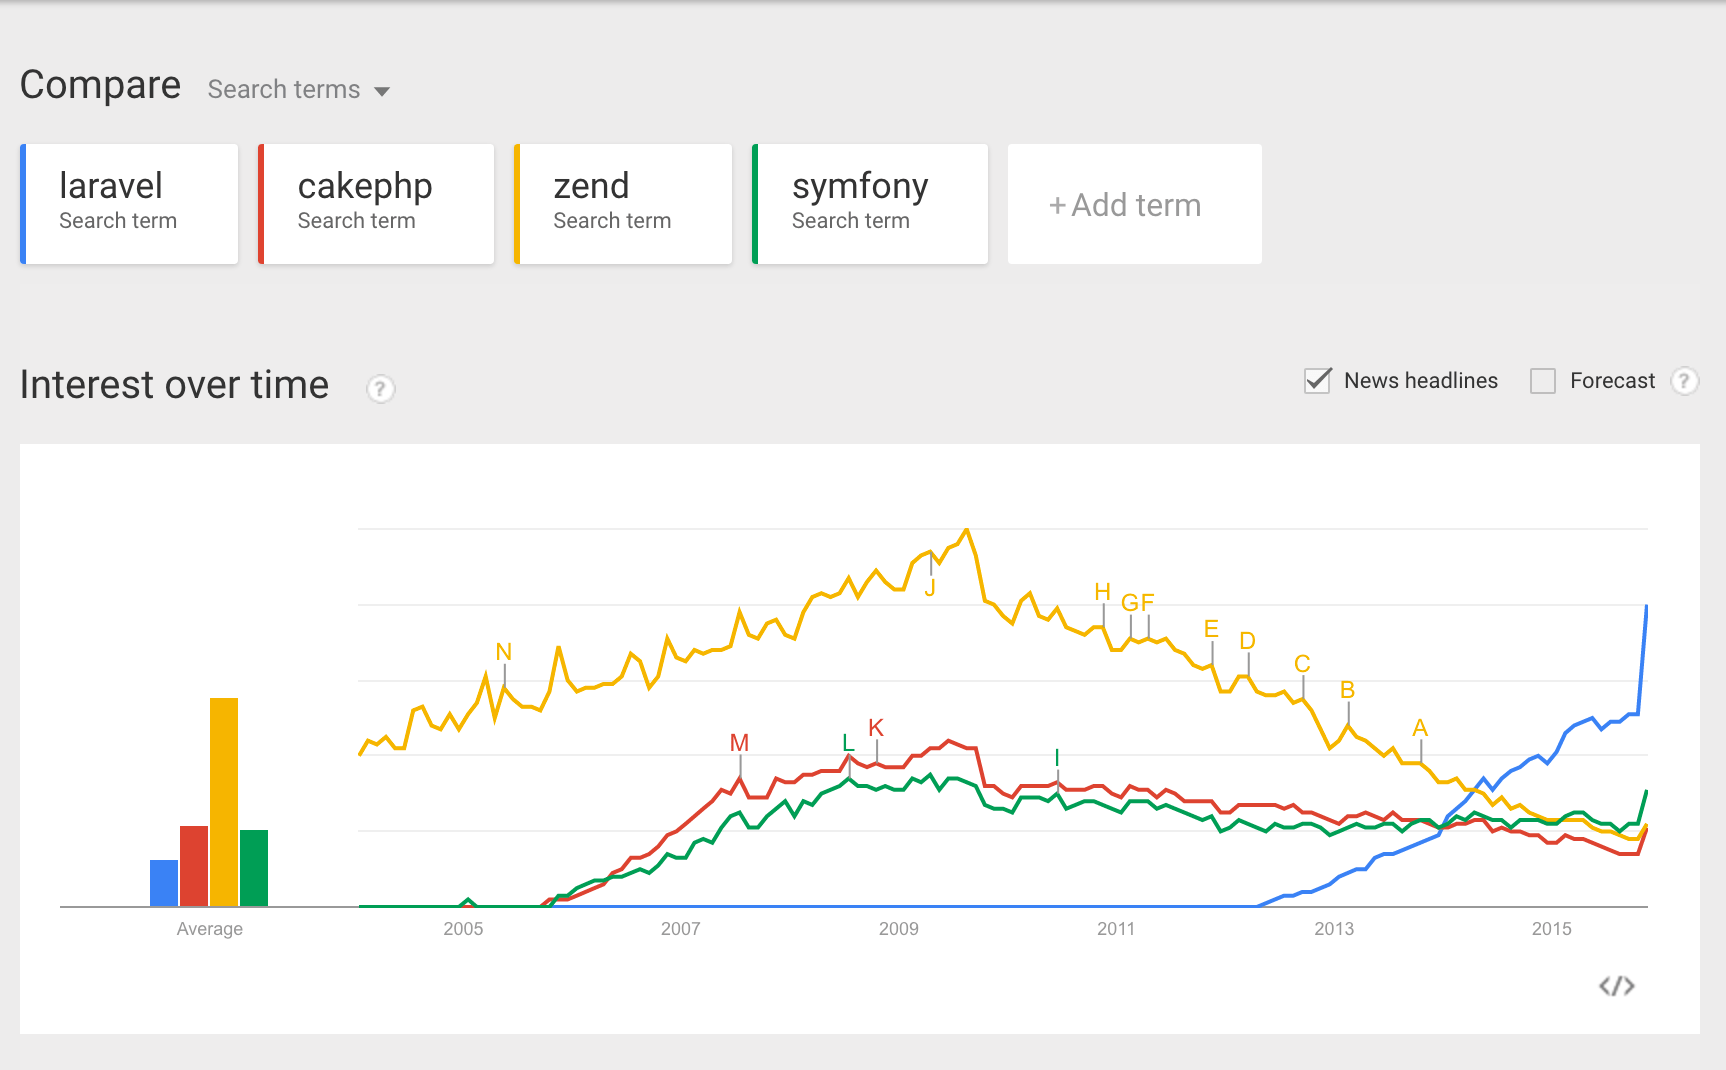The height and width of the screenshot is (1070, 1726).
Task: Select the cakephp search term card
Action: [377, 204]
